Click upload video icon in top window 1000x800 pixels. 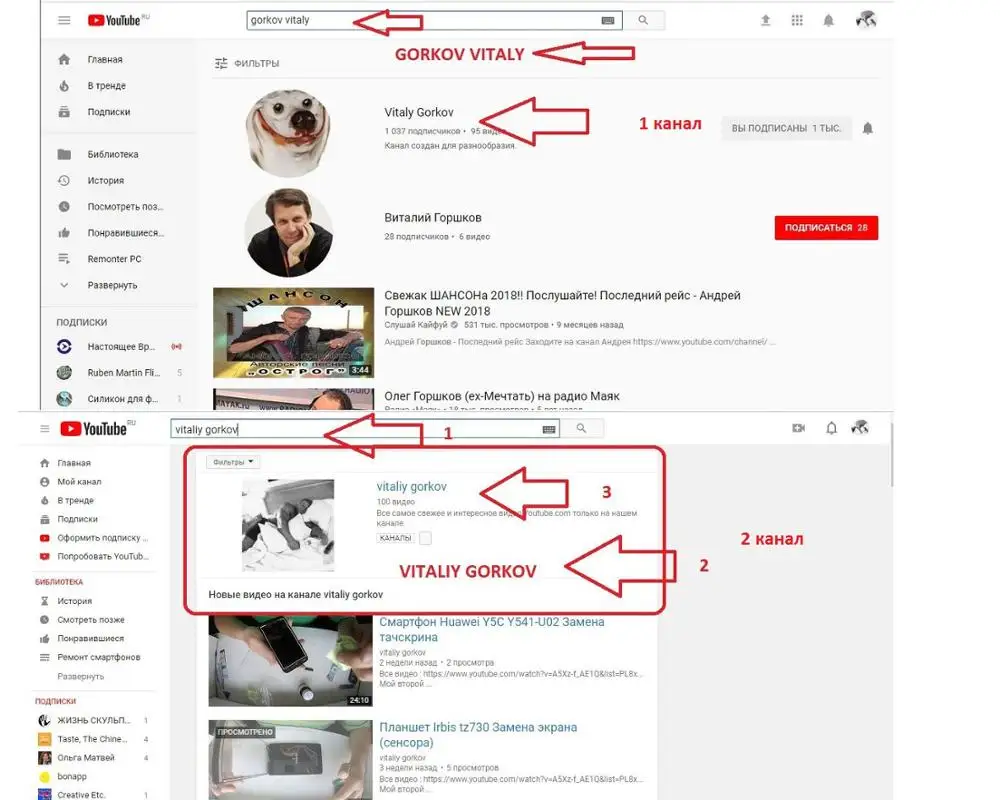(x=765, y=20)
